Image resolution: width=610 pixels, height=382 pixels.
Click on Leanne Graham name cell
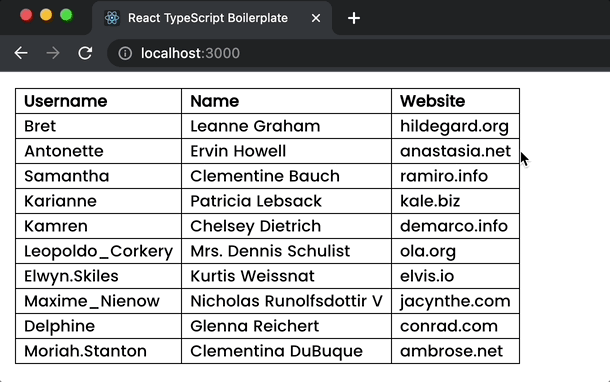point(286,126)
